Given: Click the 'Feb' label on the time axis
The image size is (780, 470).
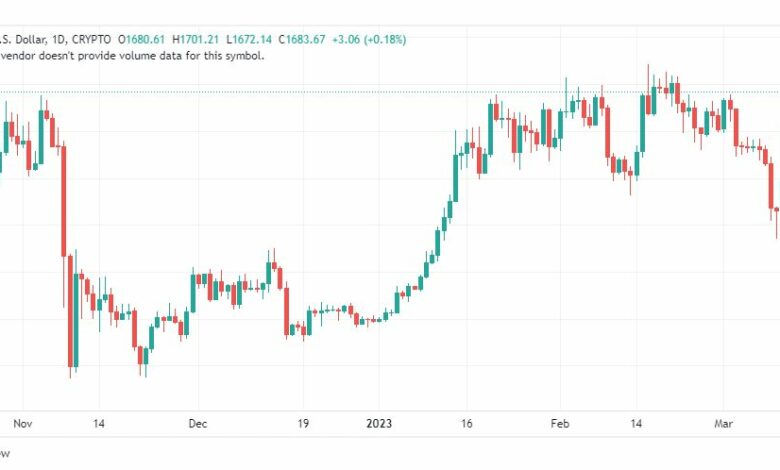Looking at the screenshot, I should coord(560,424).
